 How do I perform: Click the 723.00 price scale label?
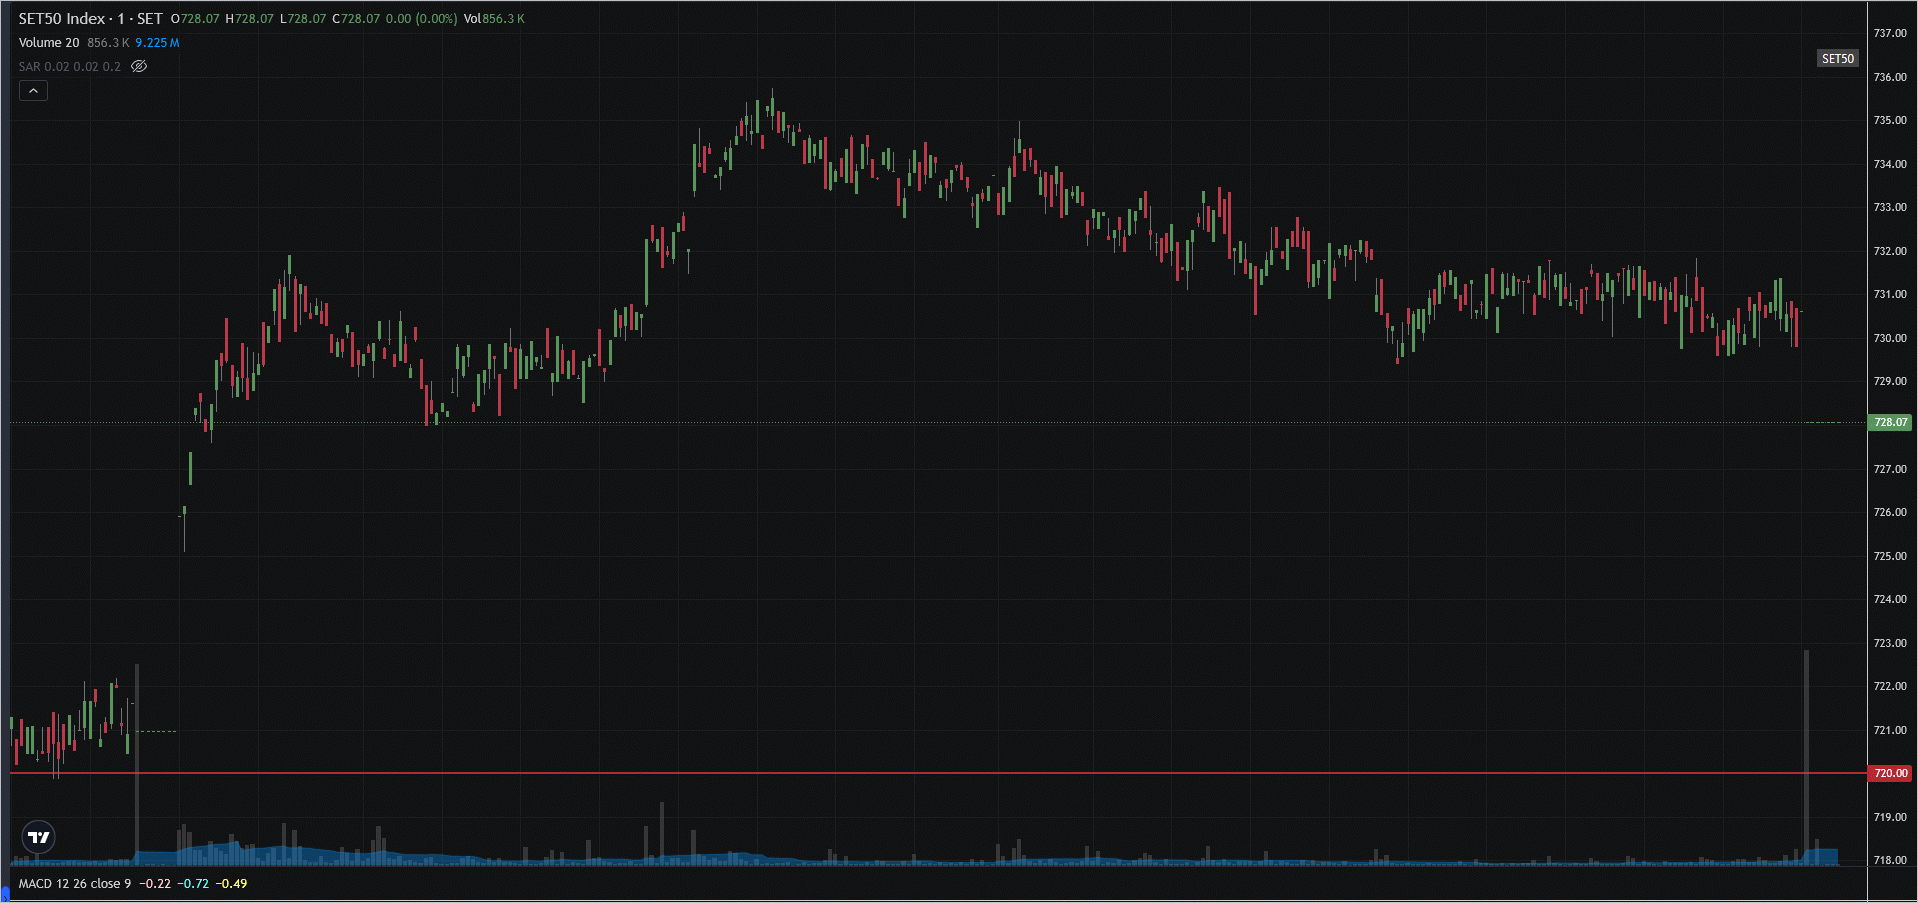(x=1890, y=643)
